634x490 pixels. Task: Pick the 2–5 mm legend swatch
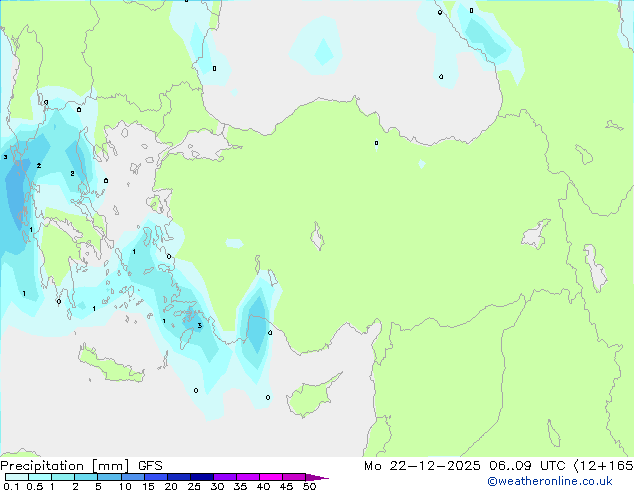point(86,477)
